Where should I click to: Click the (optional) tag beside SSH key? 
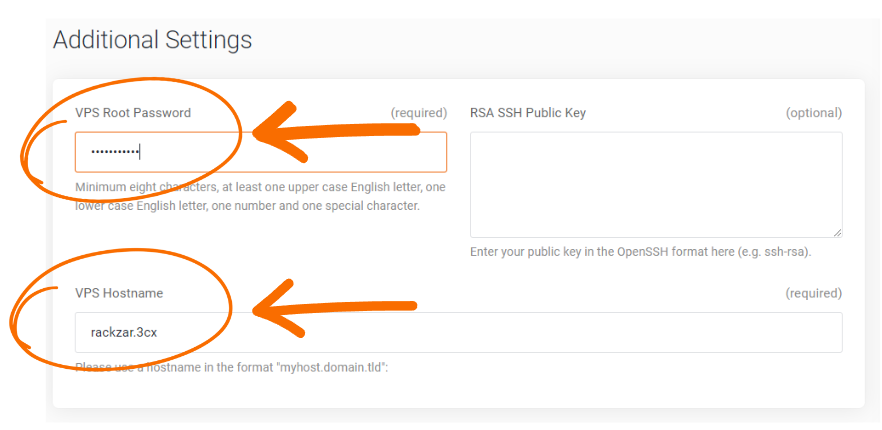coord(814,113)
